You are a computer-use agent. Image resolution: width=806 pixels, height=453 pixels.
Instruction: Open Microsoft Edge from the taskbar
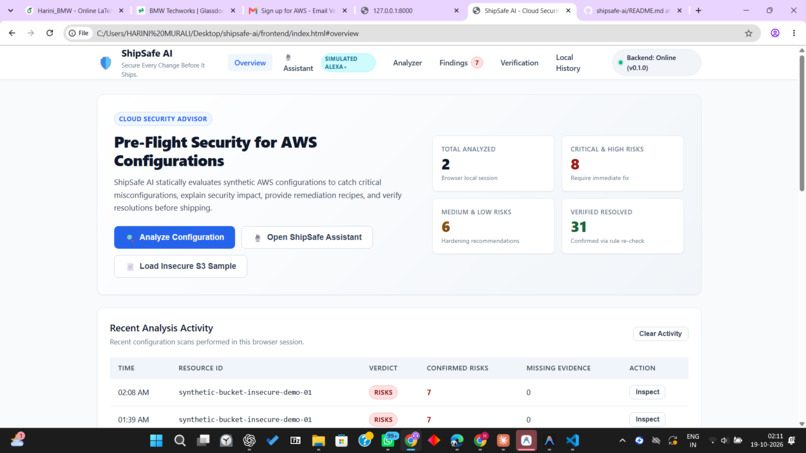tap(456, 441)
